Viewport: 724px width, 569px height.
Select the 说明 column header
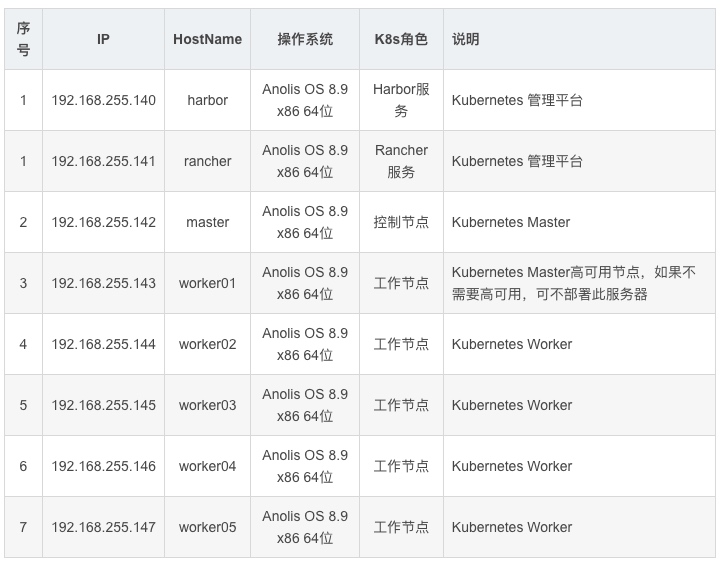tap(466, 39)
